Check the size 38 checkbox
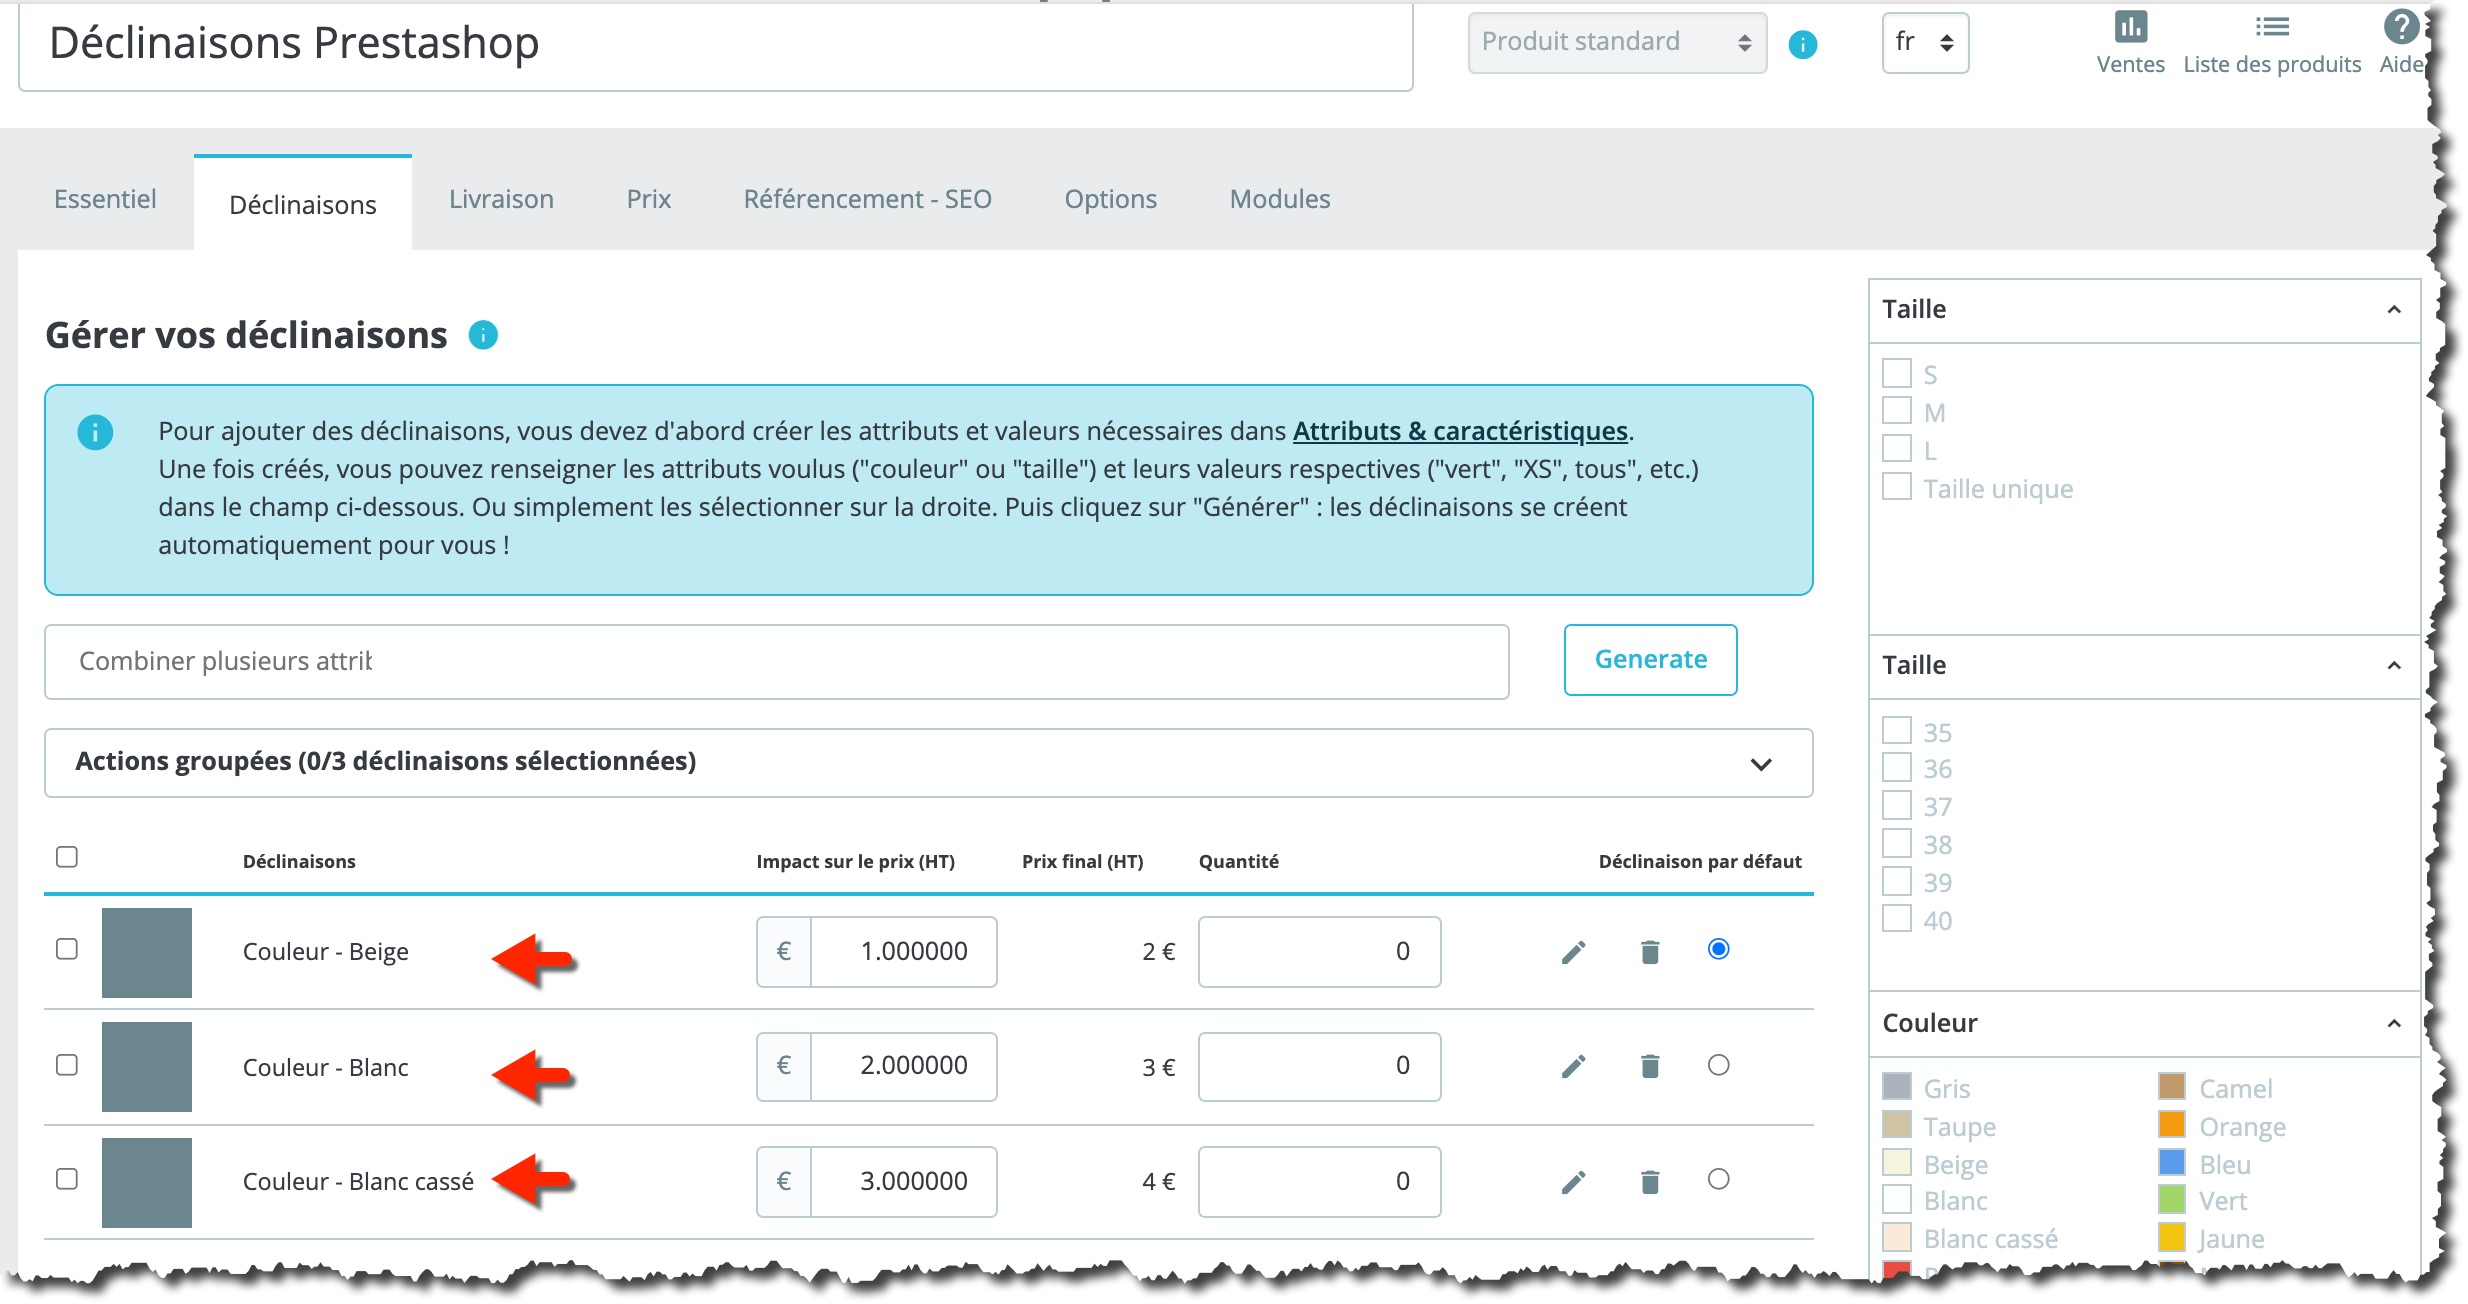The width and height of the screenshot is (2468, 1304). [x=1896, y=843]
